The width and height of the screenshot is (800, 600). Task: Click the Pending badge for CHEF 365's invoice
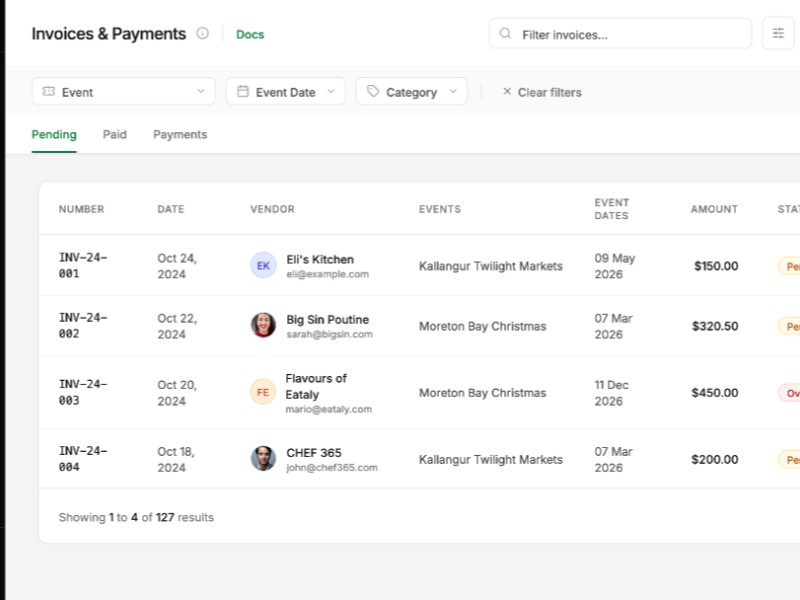pyautogui.click(x=790, y=459)
